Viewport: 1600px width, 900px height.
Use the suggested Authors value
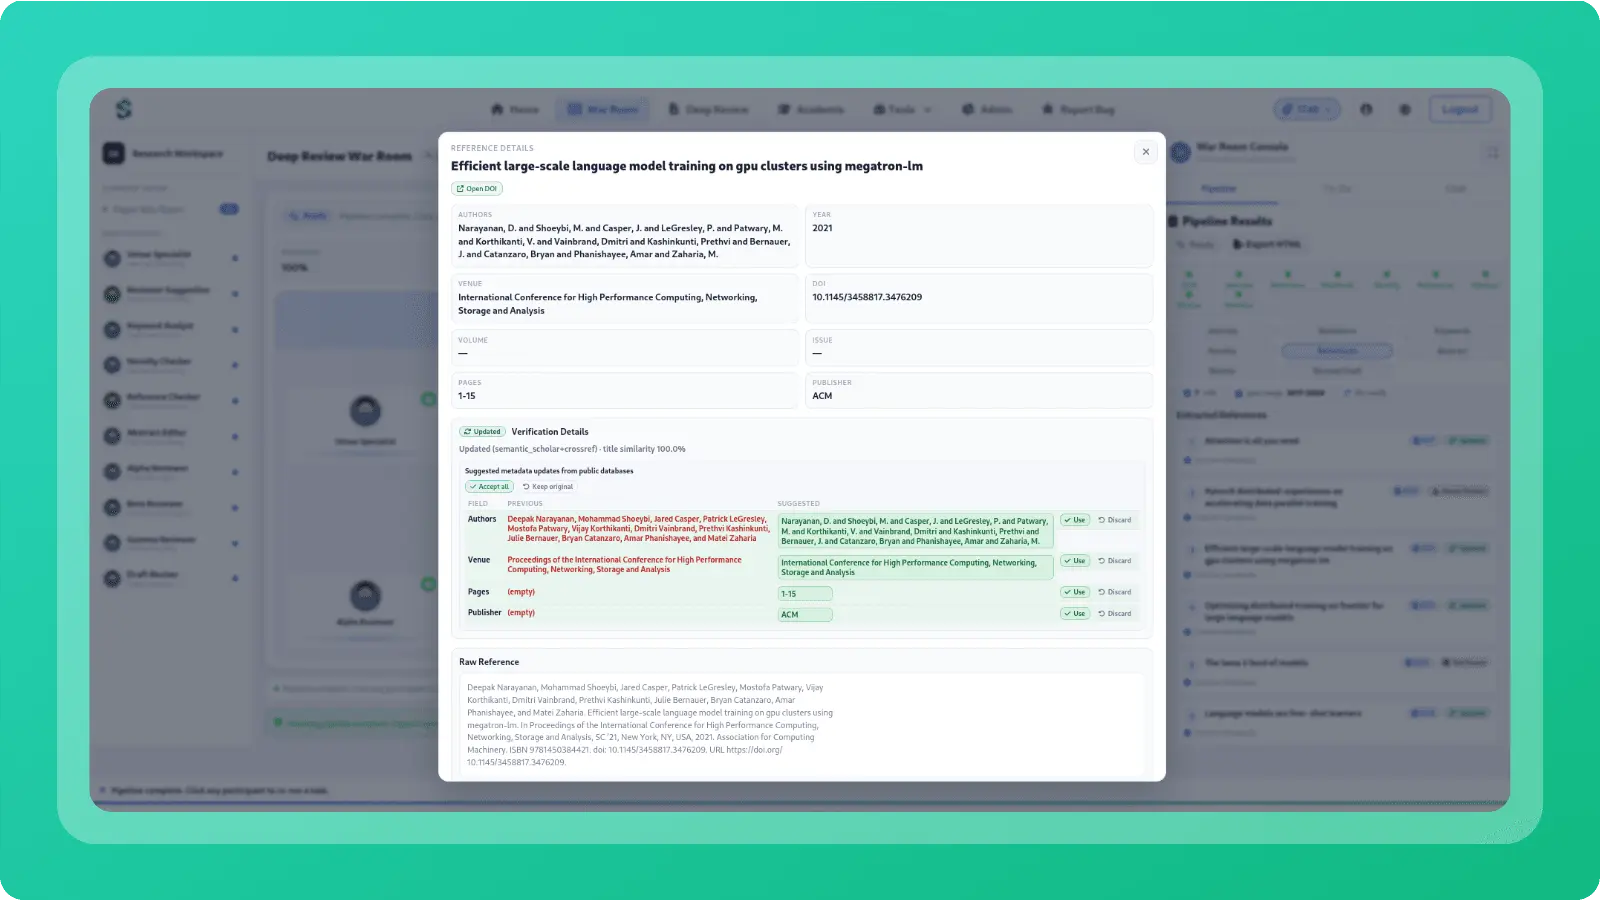tap(1075, 520)
